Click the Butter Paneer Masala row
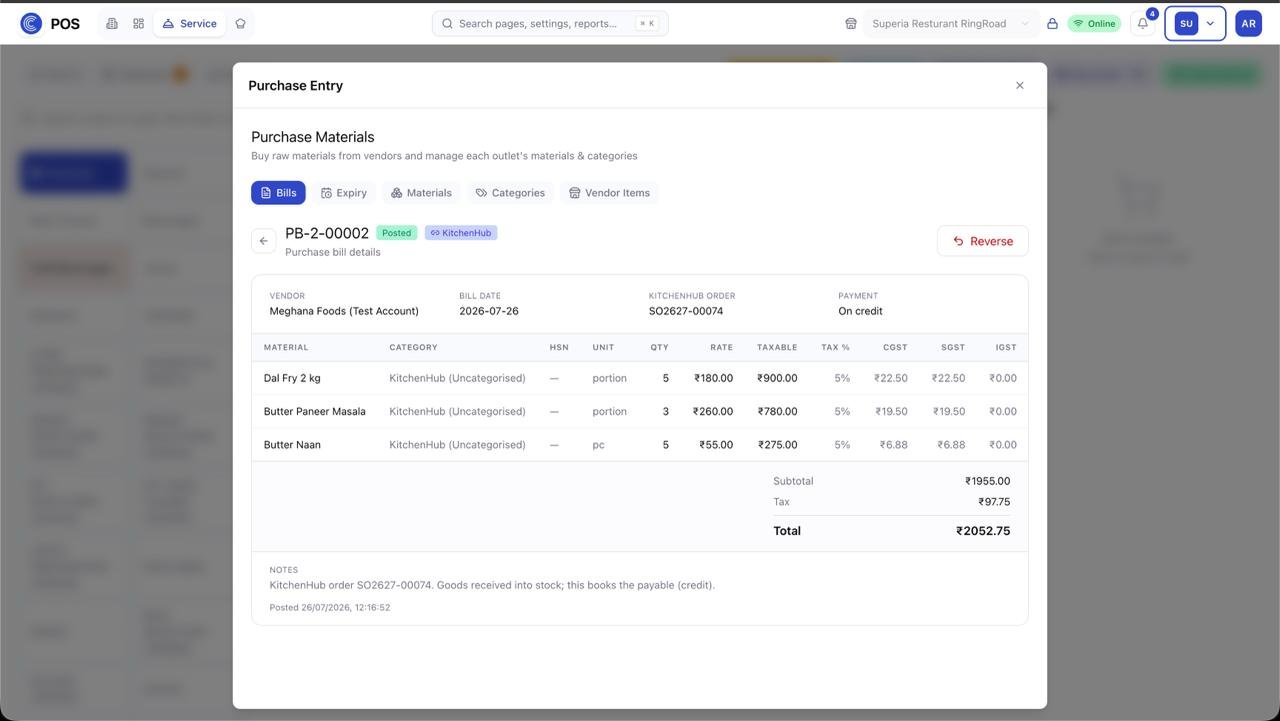Image resolution: width=1280 pixels, height=721 pixels. tap(640, 411)
